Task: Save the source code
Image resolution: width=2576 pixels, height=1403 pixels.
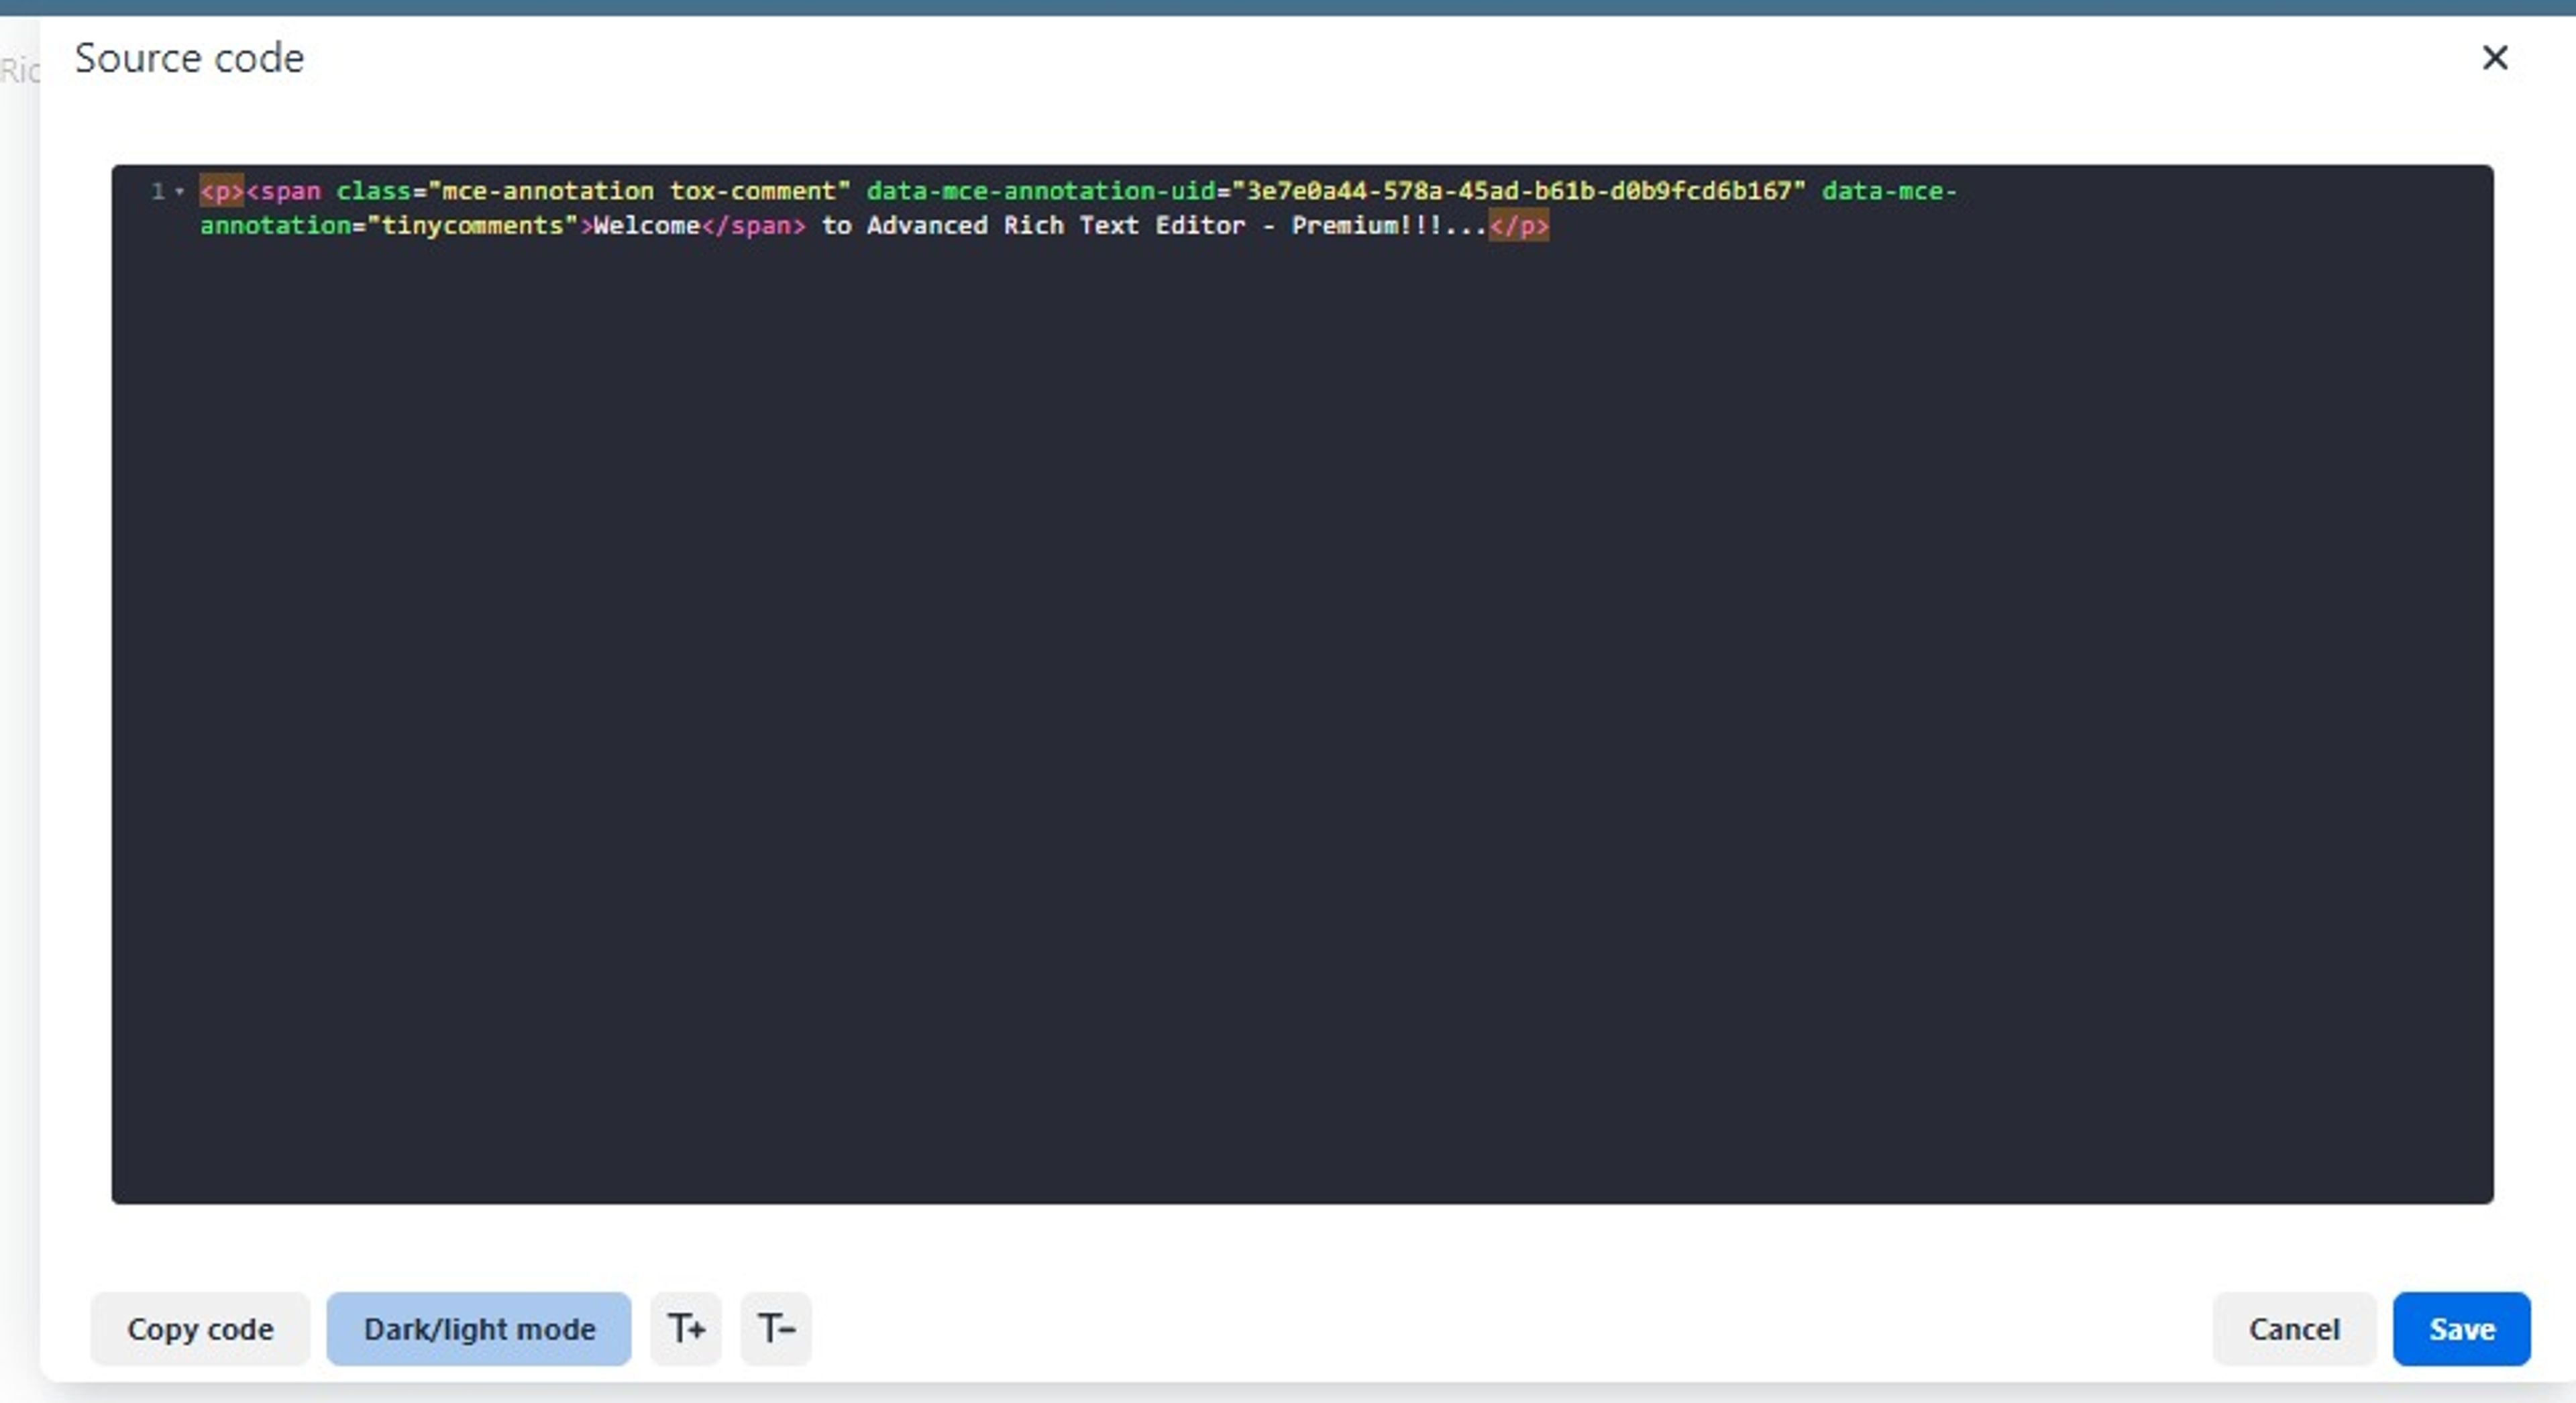Action: pyautogui.click(x=2462, y=1329)
